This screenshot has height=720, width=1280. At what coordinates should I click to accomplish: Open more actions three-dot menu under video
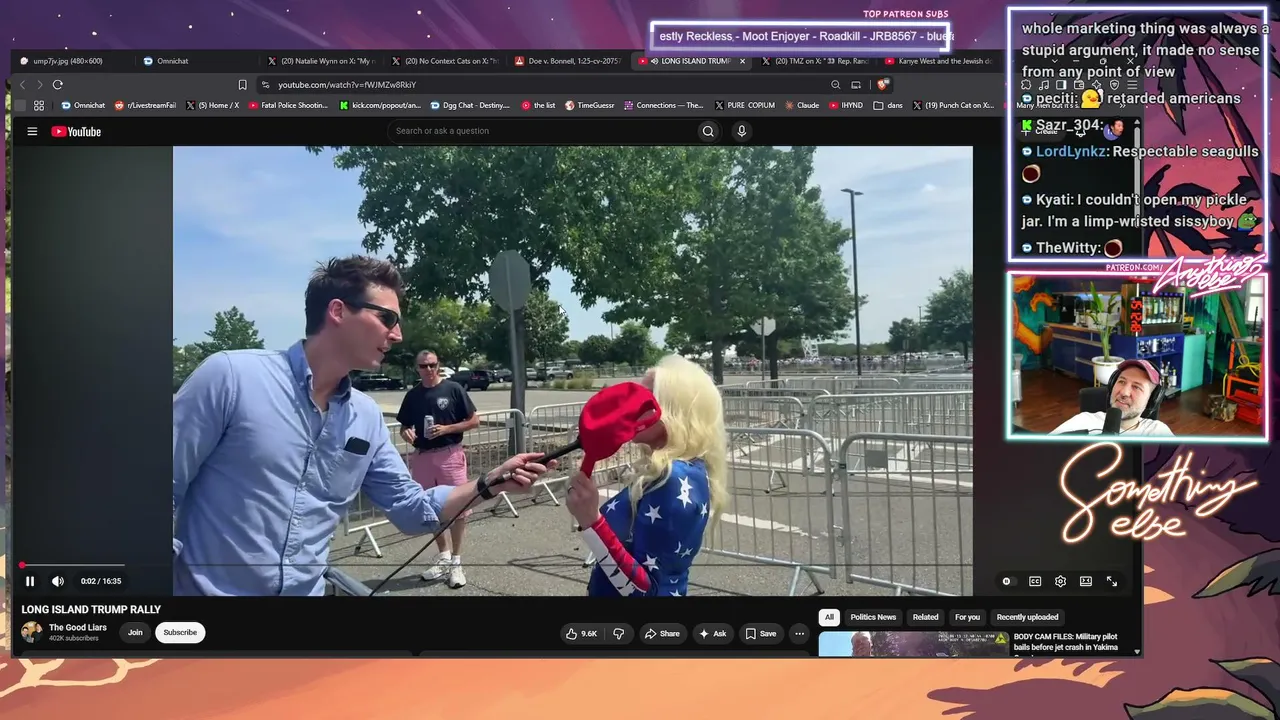pos(799,633)
